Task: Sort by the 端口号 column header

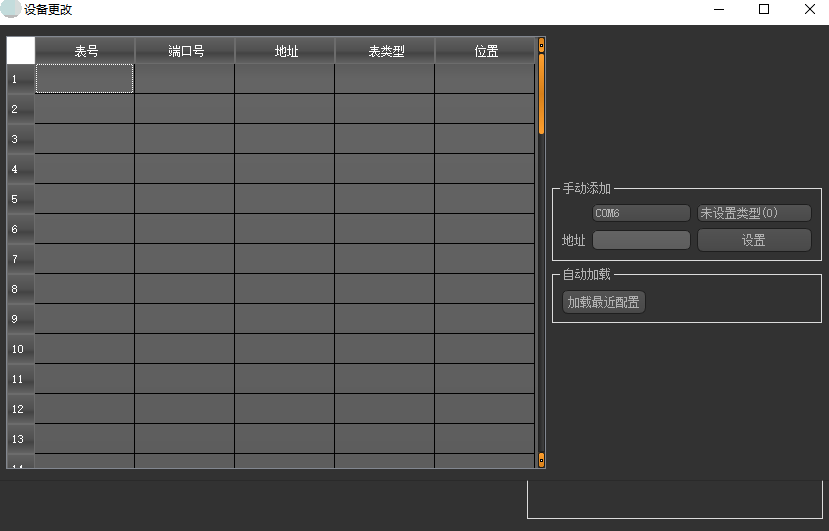Action: point(185,51)
